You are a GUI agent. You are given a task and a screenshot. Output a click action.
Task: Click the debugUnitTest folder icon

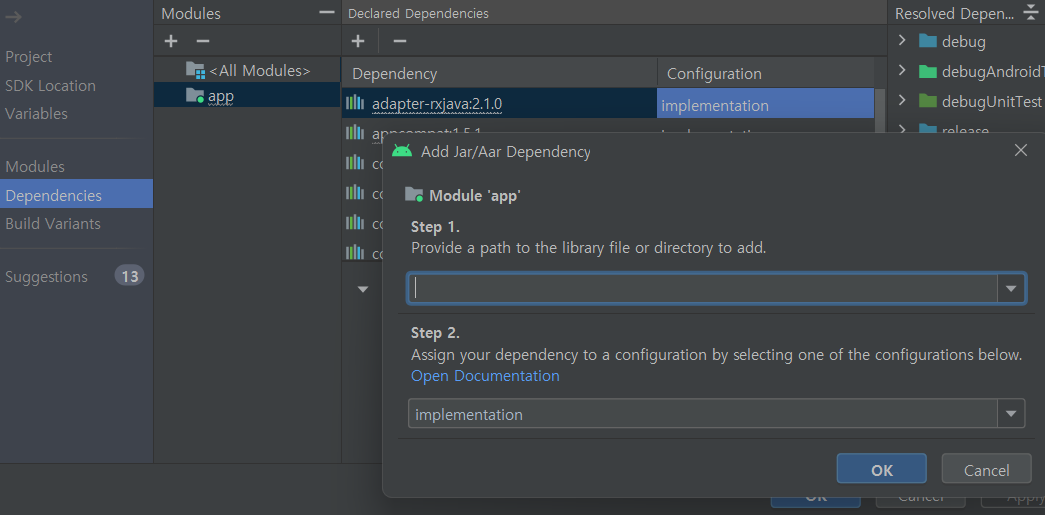click(928, 101)
